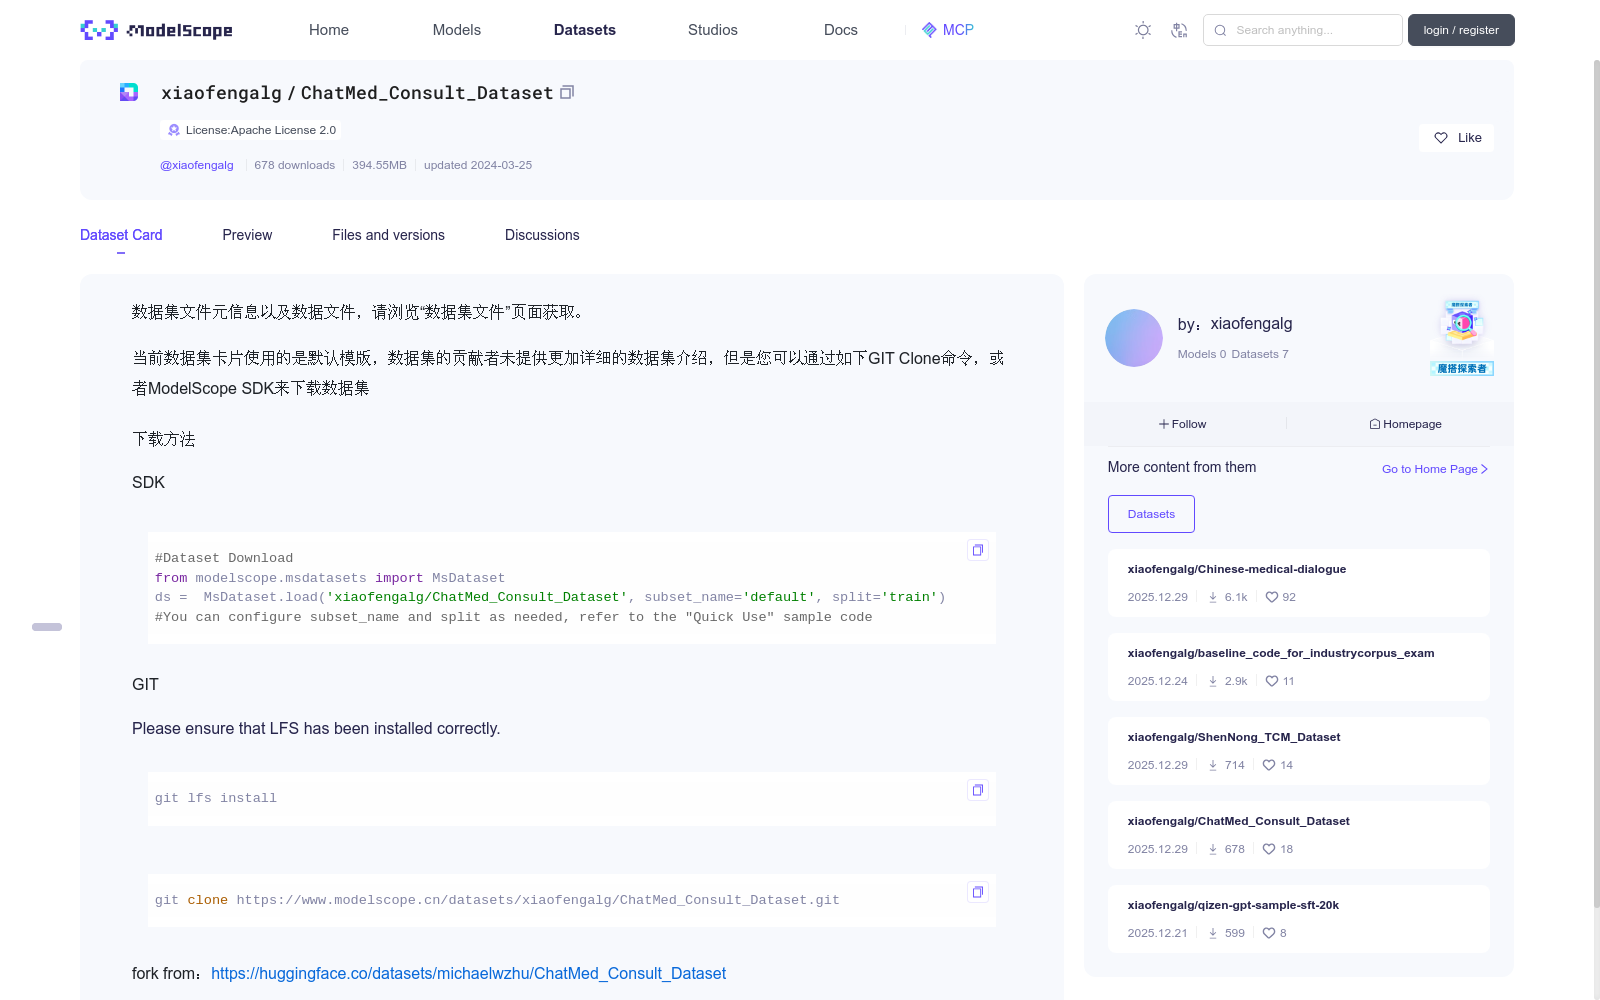This screenshot has height=1000, width=1600.
Task: Click the house icon next to Homepage
Action: point(1375,424)
